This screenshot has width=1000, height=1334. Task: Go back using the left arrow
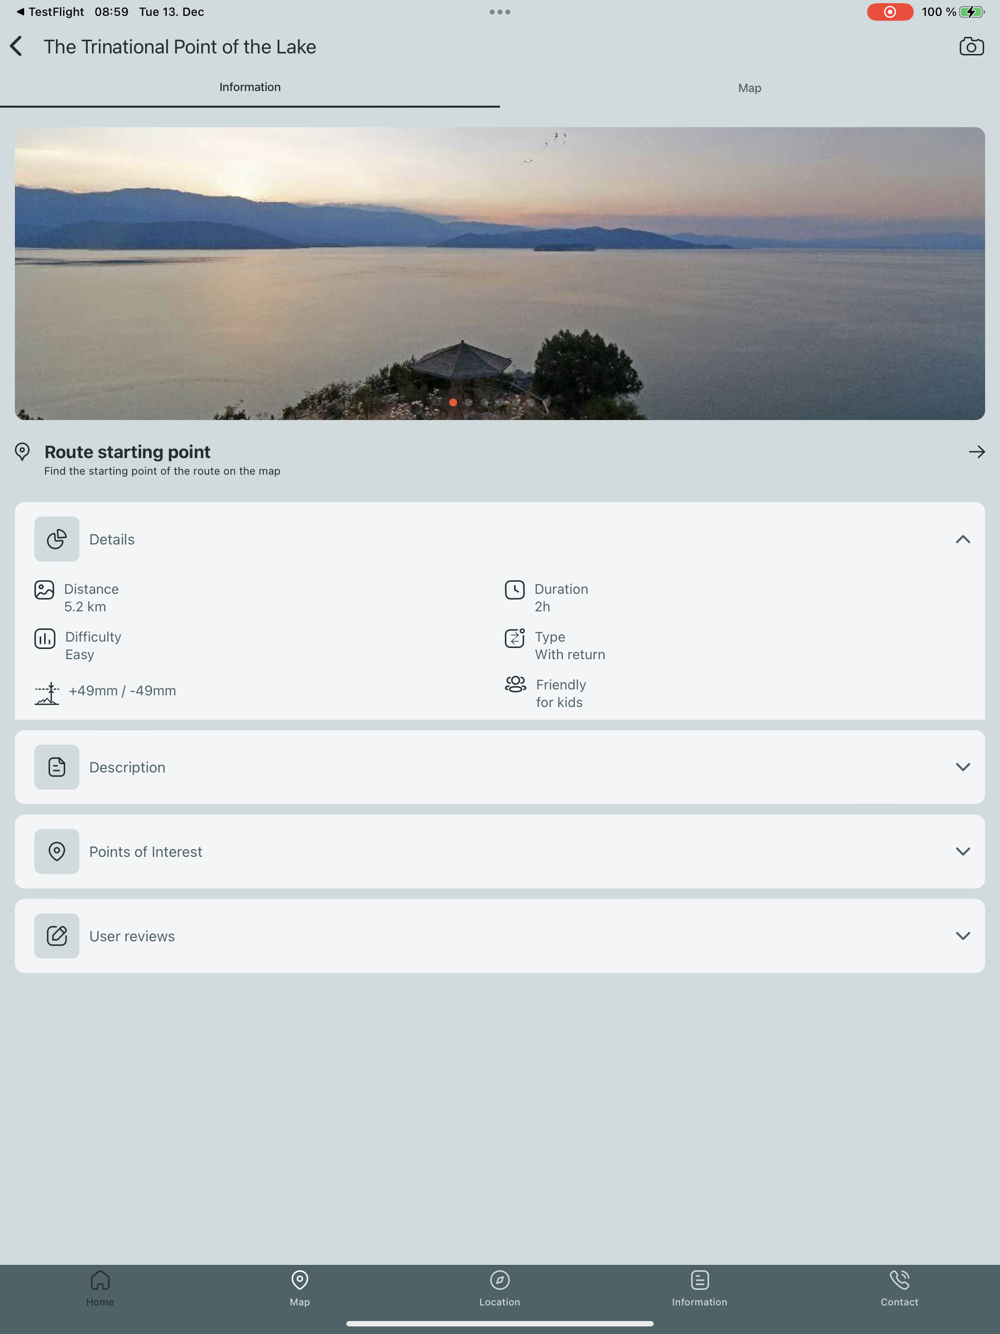[x=16, y=46]
